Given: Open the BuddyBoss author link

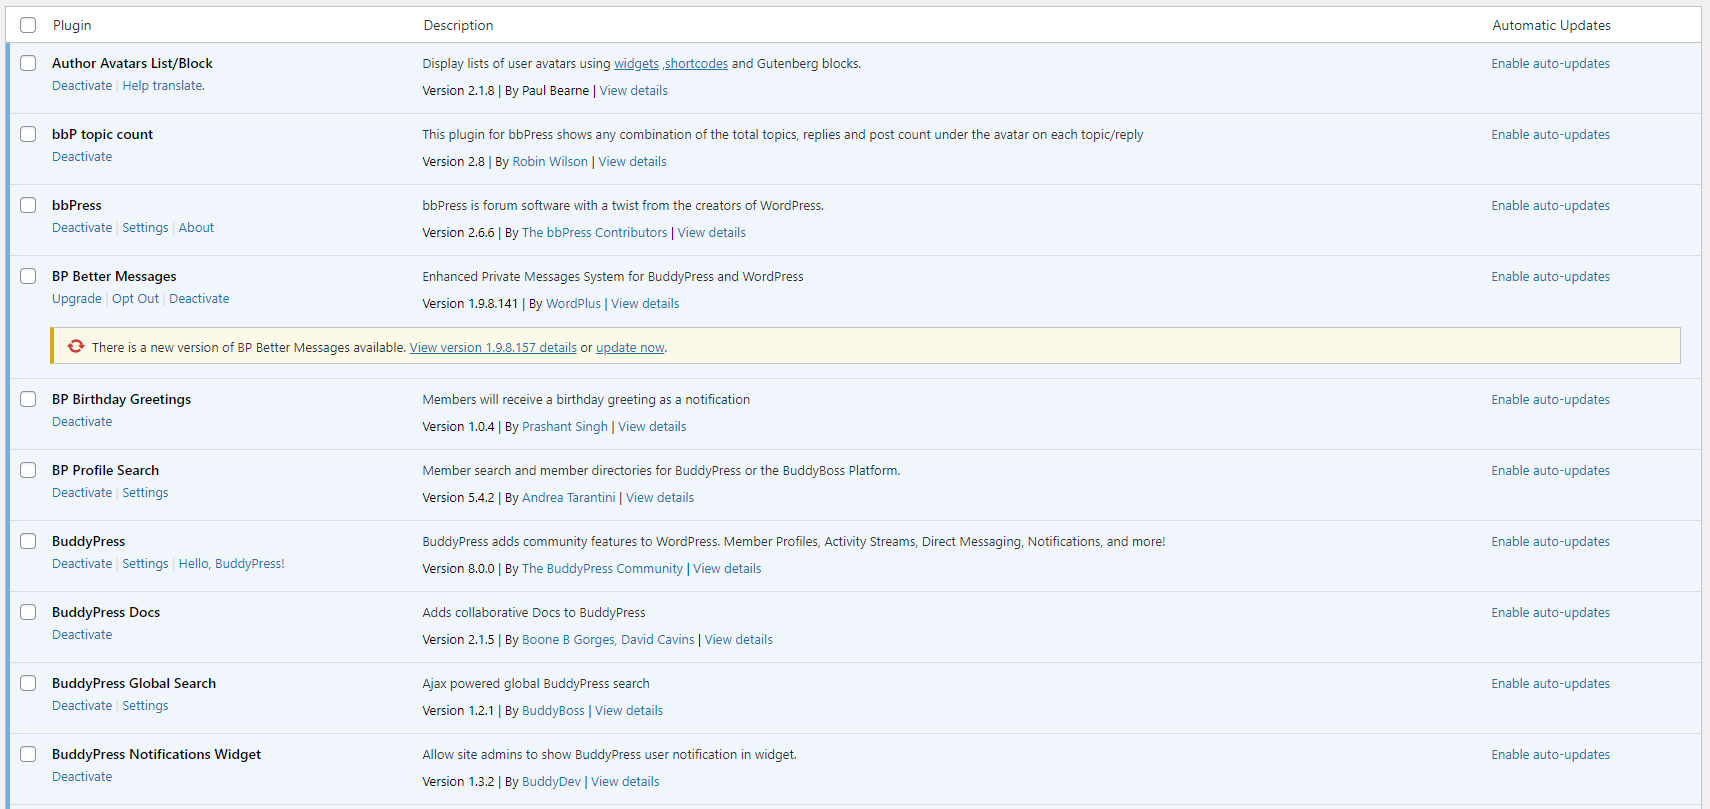Looking at the screenshot, I should coord(553,711).
